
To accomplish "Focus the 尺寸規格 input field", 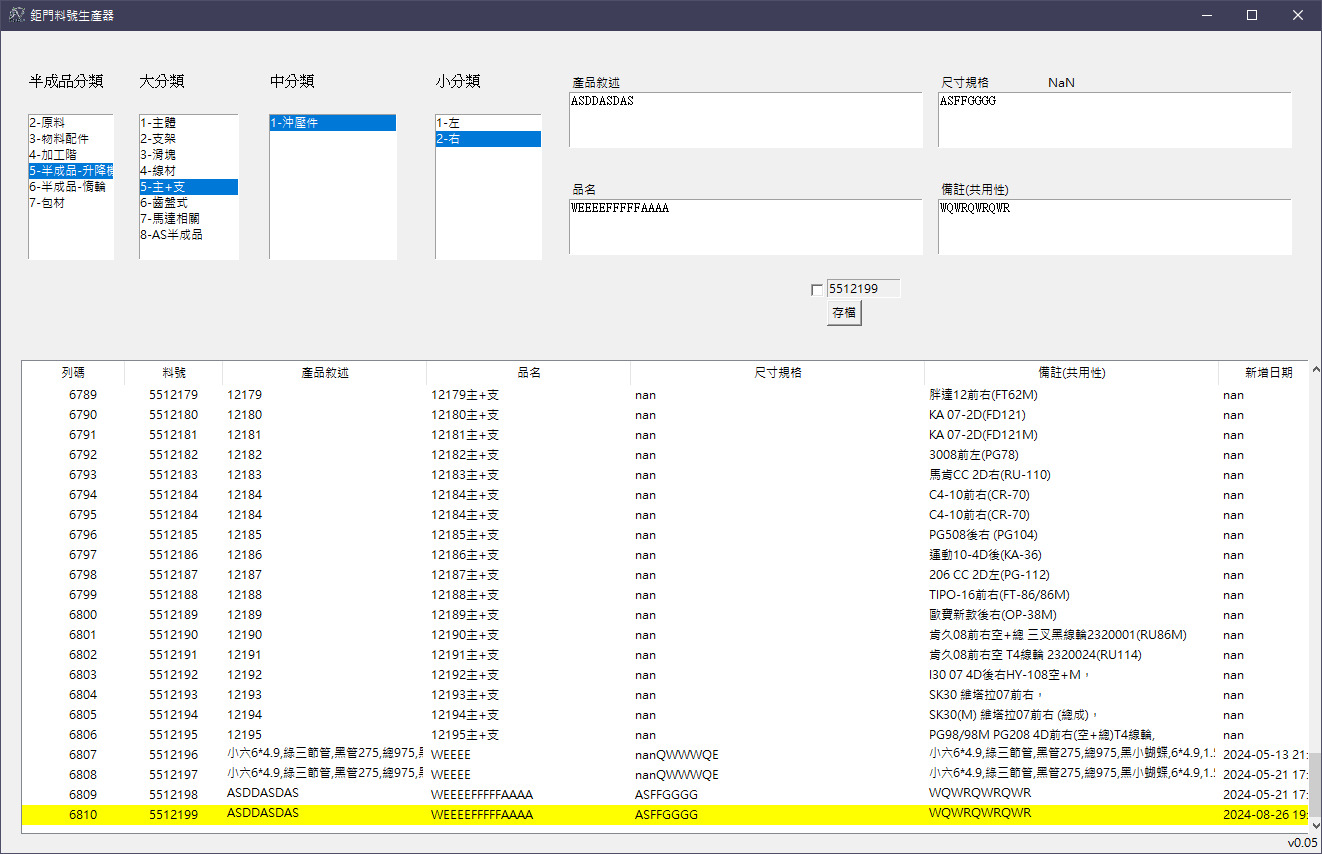I will [1114, 120].
